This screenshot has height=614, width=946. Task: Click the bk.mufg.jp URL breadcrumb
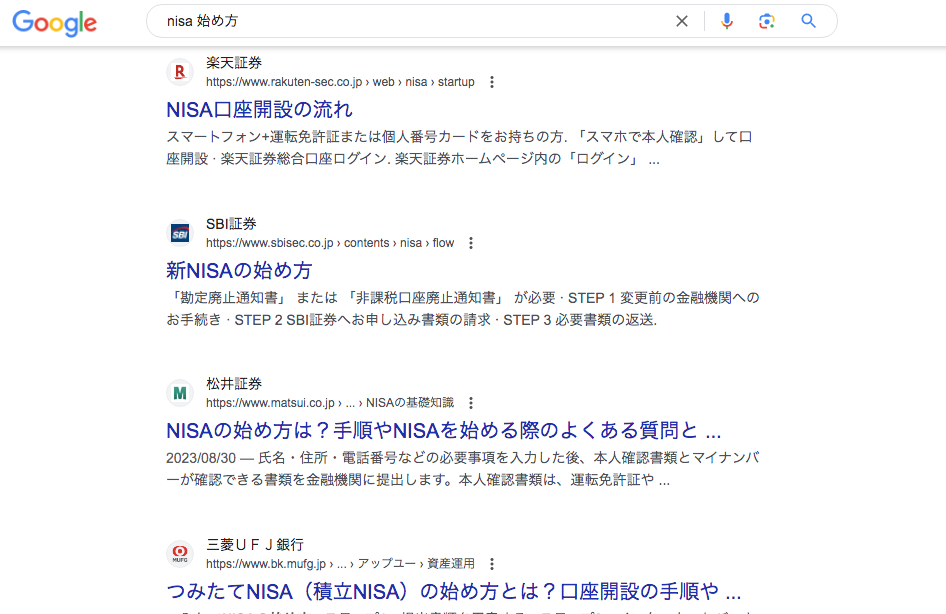click(x=340, y=564)
